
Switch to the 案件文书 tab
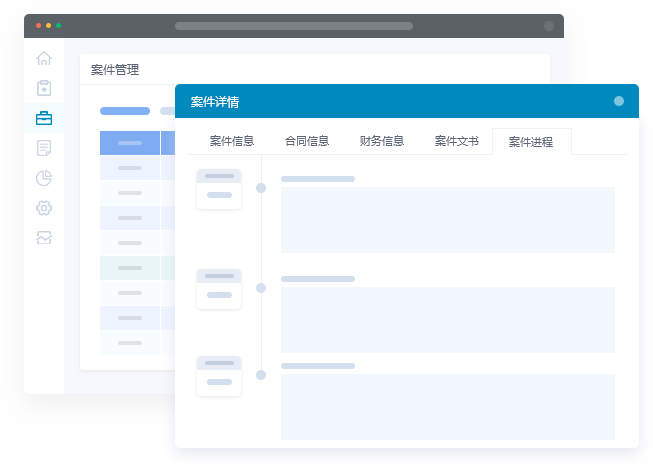coord(456,141)
